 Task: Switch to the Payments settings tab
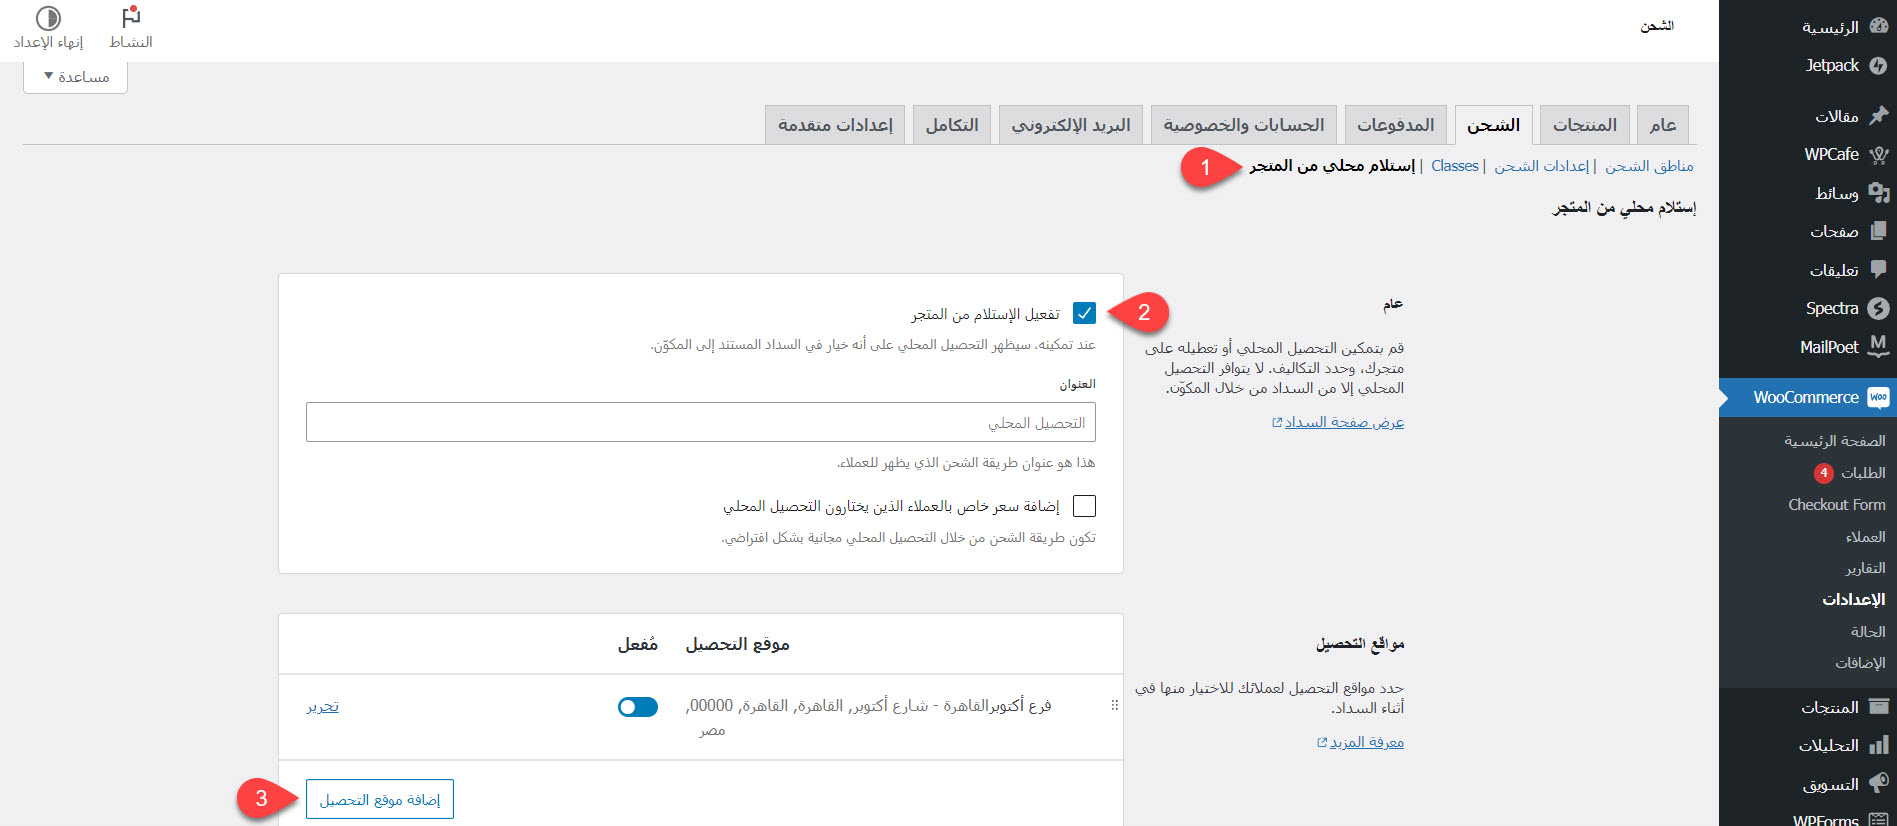pos(1395,125)
